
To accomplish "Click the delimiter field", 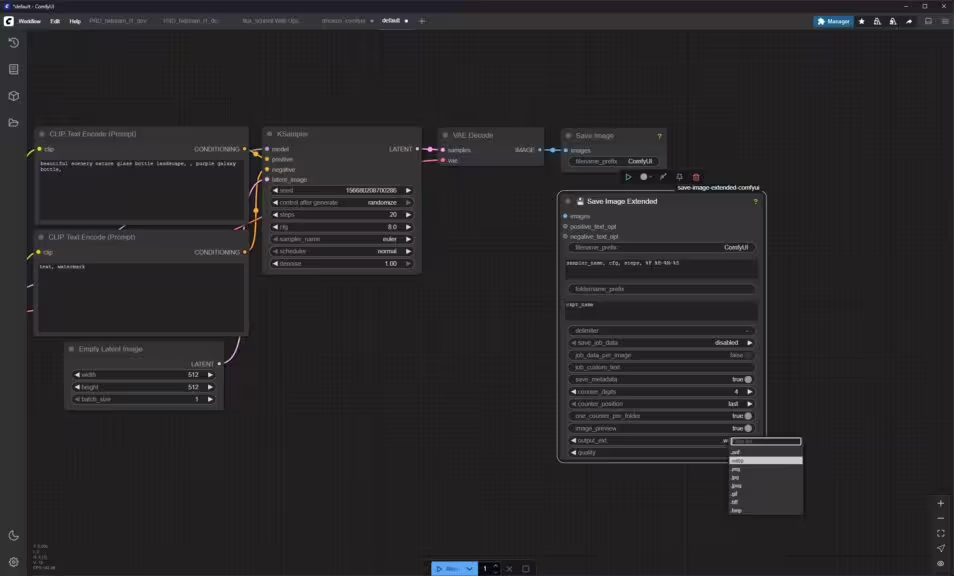I will (x=662, y=330).
